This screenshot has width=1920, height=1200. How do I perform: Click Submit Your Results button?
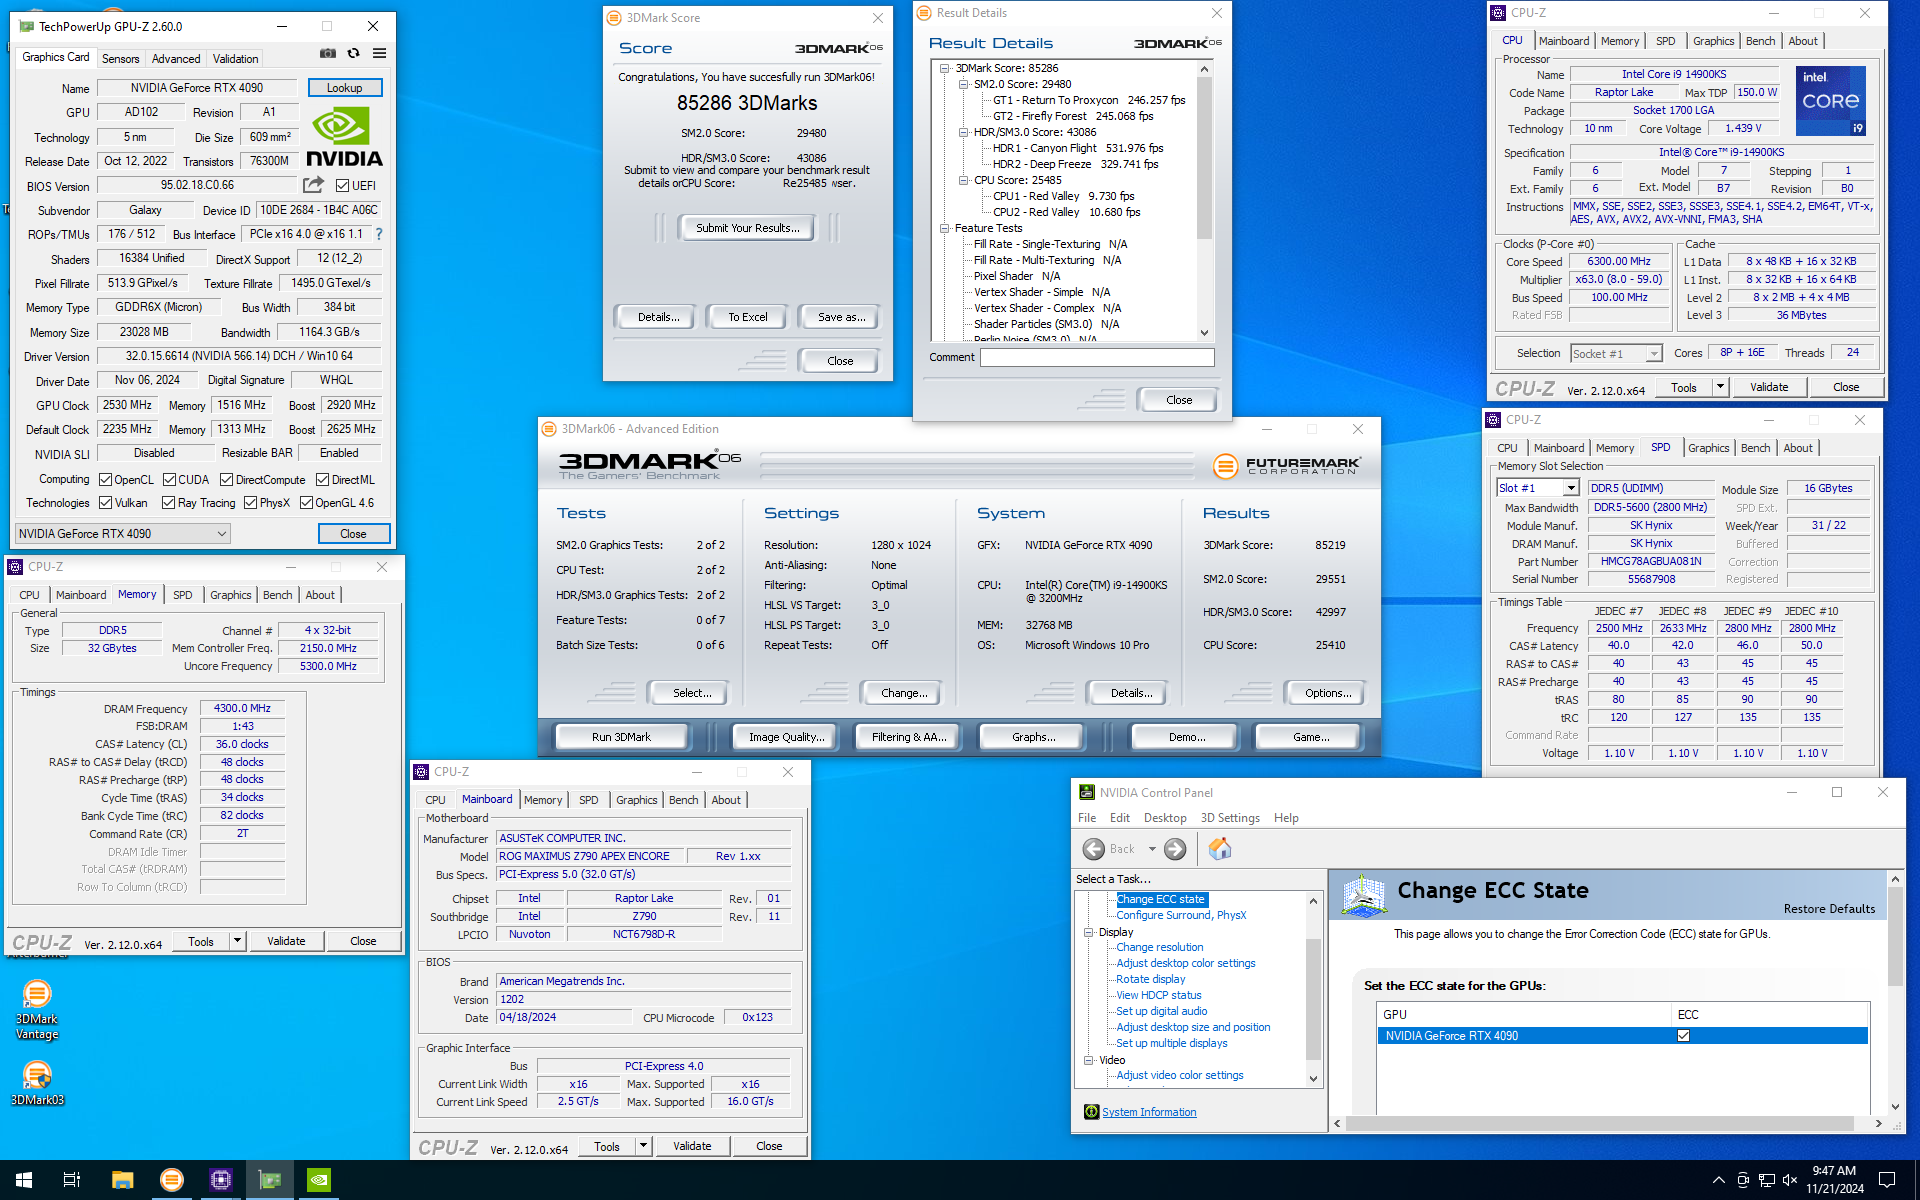point(747,228)
